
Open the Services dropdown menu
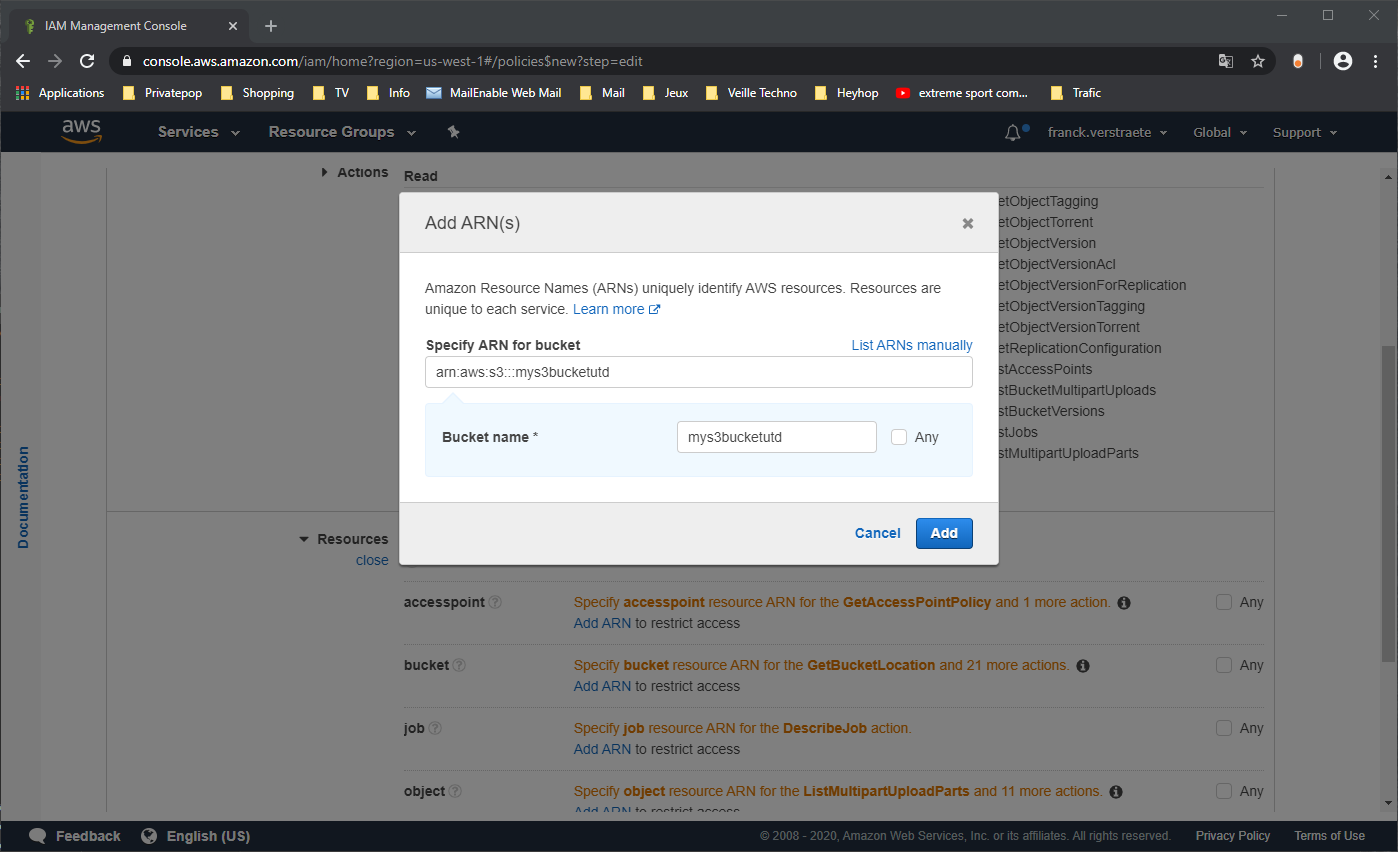coord(199,132)
